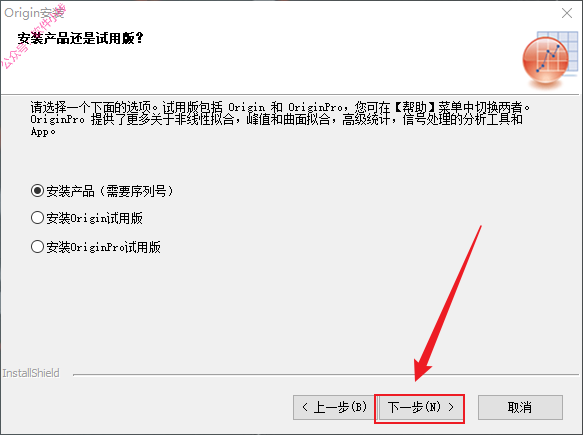Click the red arrow annotation
583x435 pixels.
(448, 303)
